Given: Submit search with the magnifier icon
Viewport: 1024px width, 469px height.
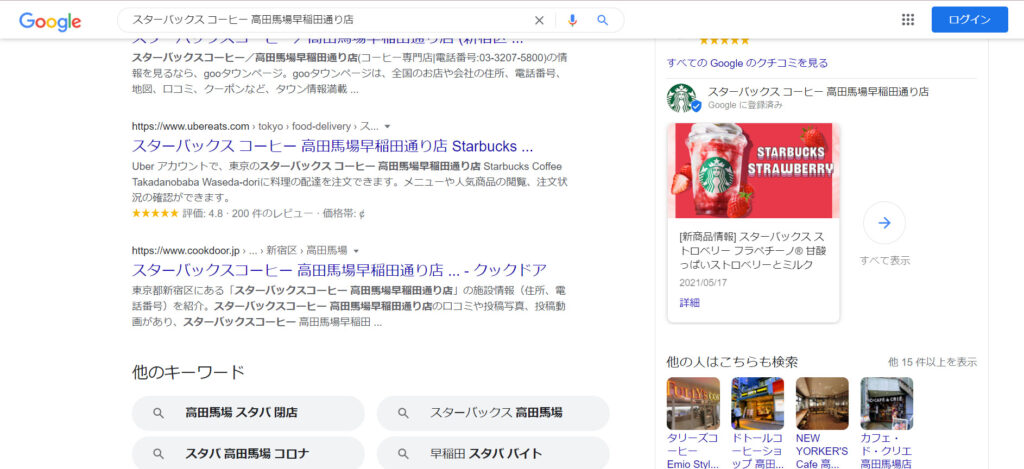Looking at the screenshot, I should [x=602, y=20].
